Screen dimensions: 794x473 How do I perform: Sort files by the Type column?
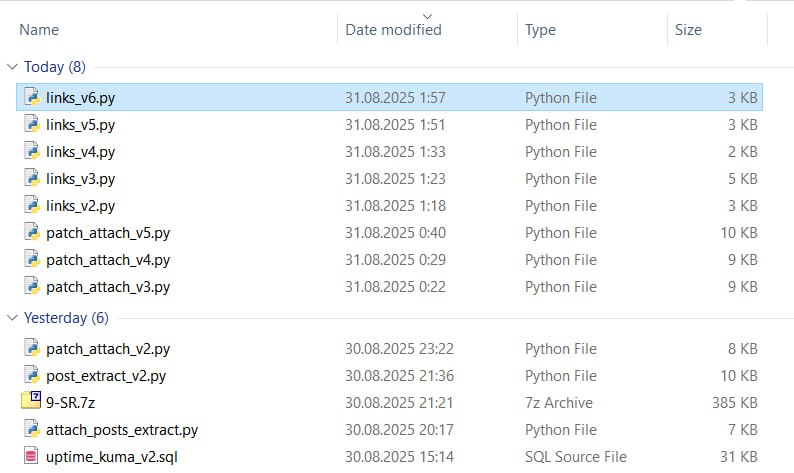[x=540, y=30]
